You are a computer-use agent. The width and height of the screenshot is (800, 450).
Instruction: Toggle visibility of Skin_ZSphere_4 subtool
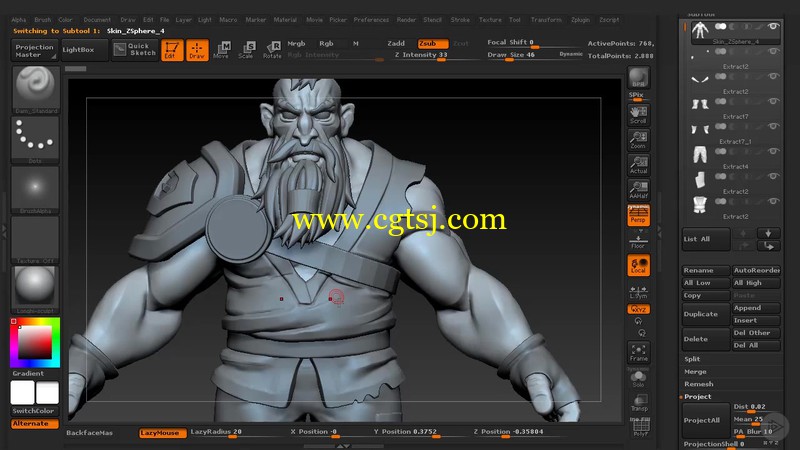773,26
